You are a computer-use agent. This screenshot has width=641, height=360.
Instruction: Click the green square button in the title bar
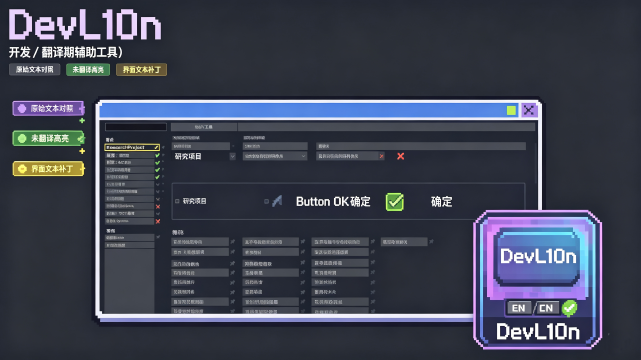[x=511, y=110]
